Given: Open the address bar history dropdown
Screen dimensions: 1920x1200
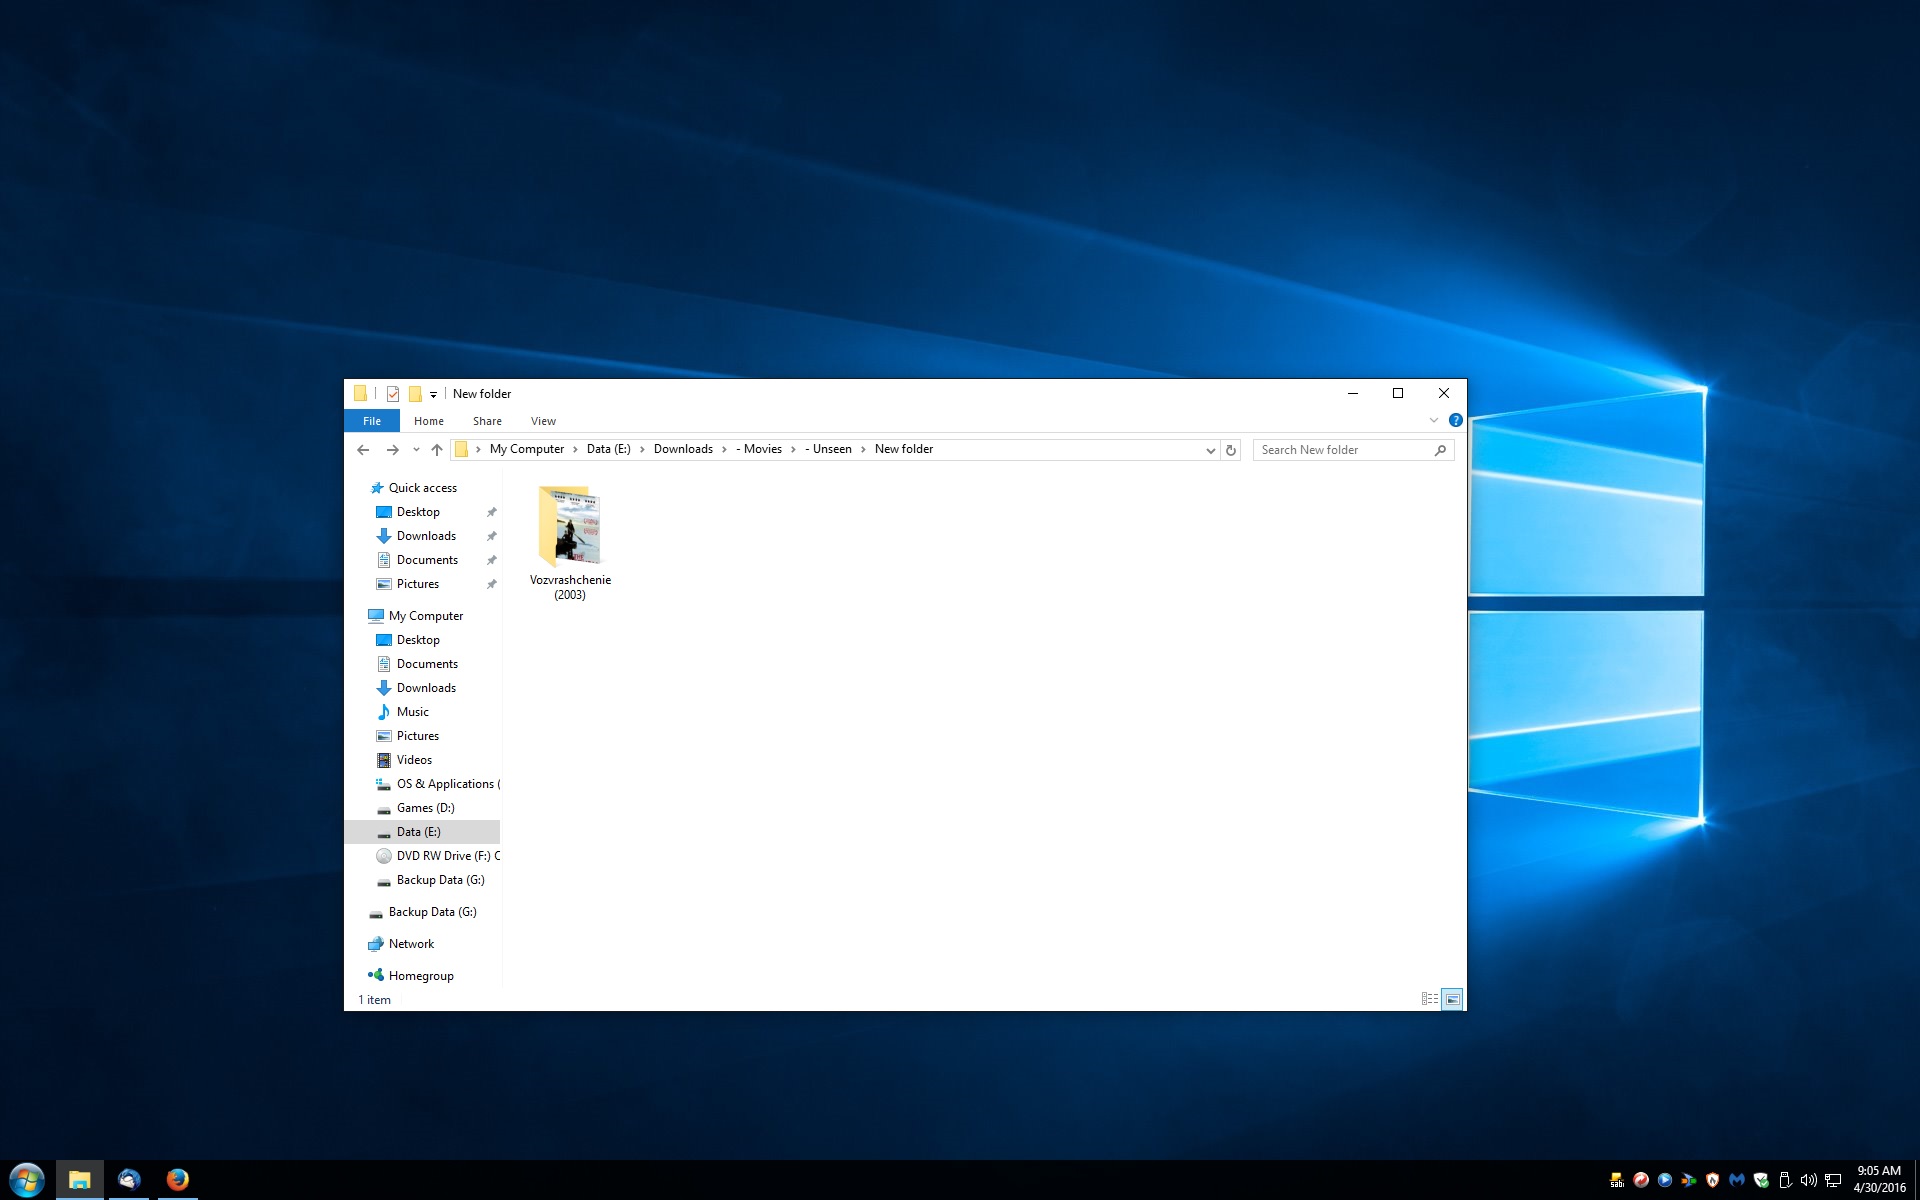Looking at the screenshot, I should [x=1210, y=450].
